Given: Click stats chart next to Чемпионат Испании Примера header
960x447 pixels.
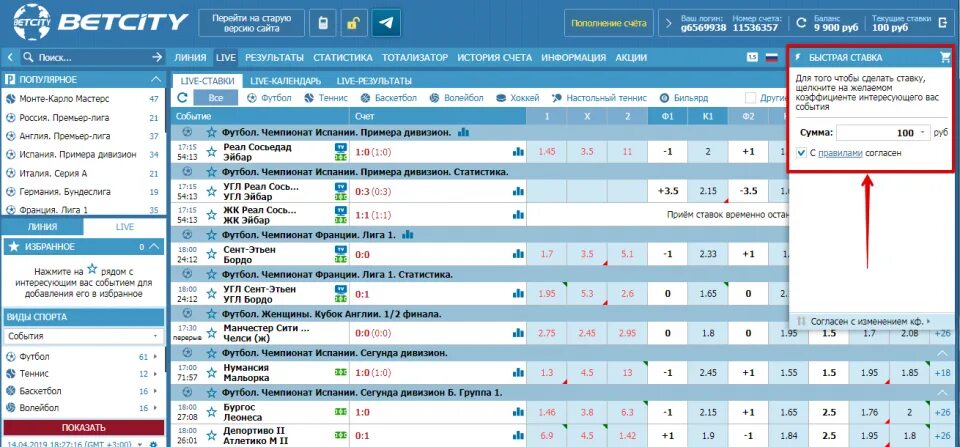Looking at the screenshot, I should (x=463, y=132).
